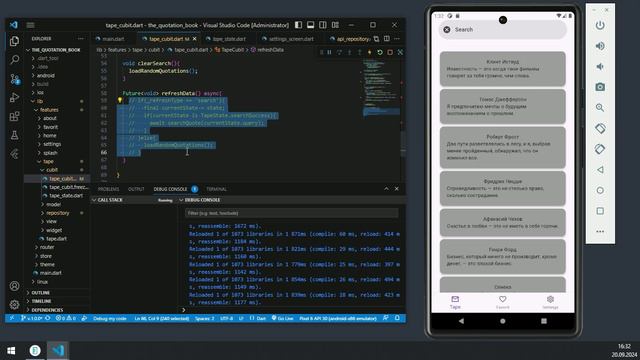Expand the TIMELINE section

[41, 301]
